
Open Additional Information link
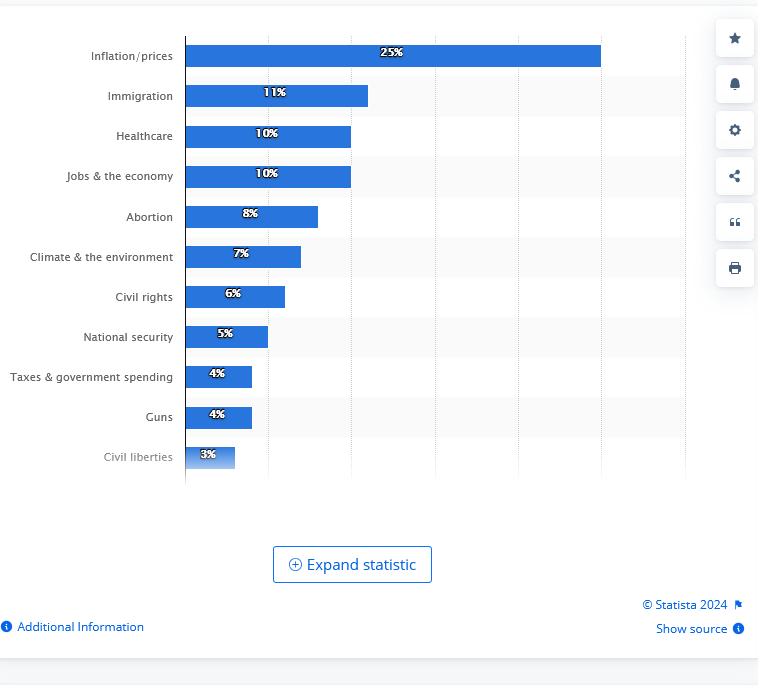coord(80,627)
